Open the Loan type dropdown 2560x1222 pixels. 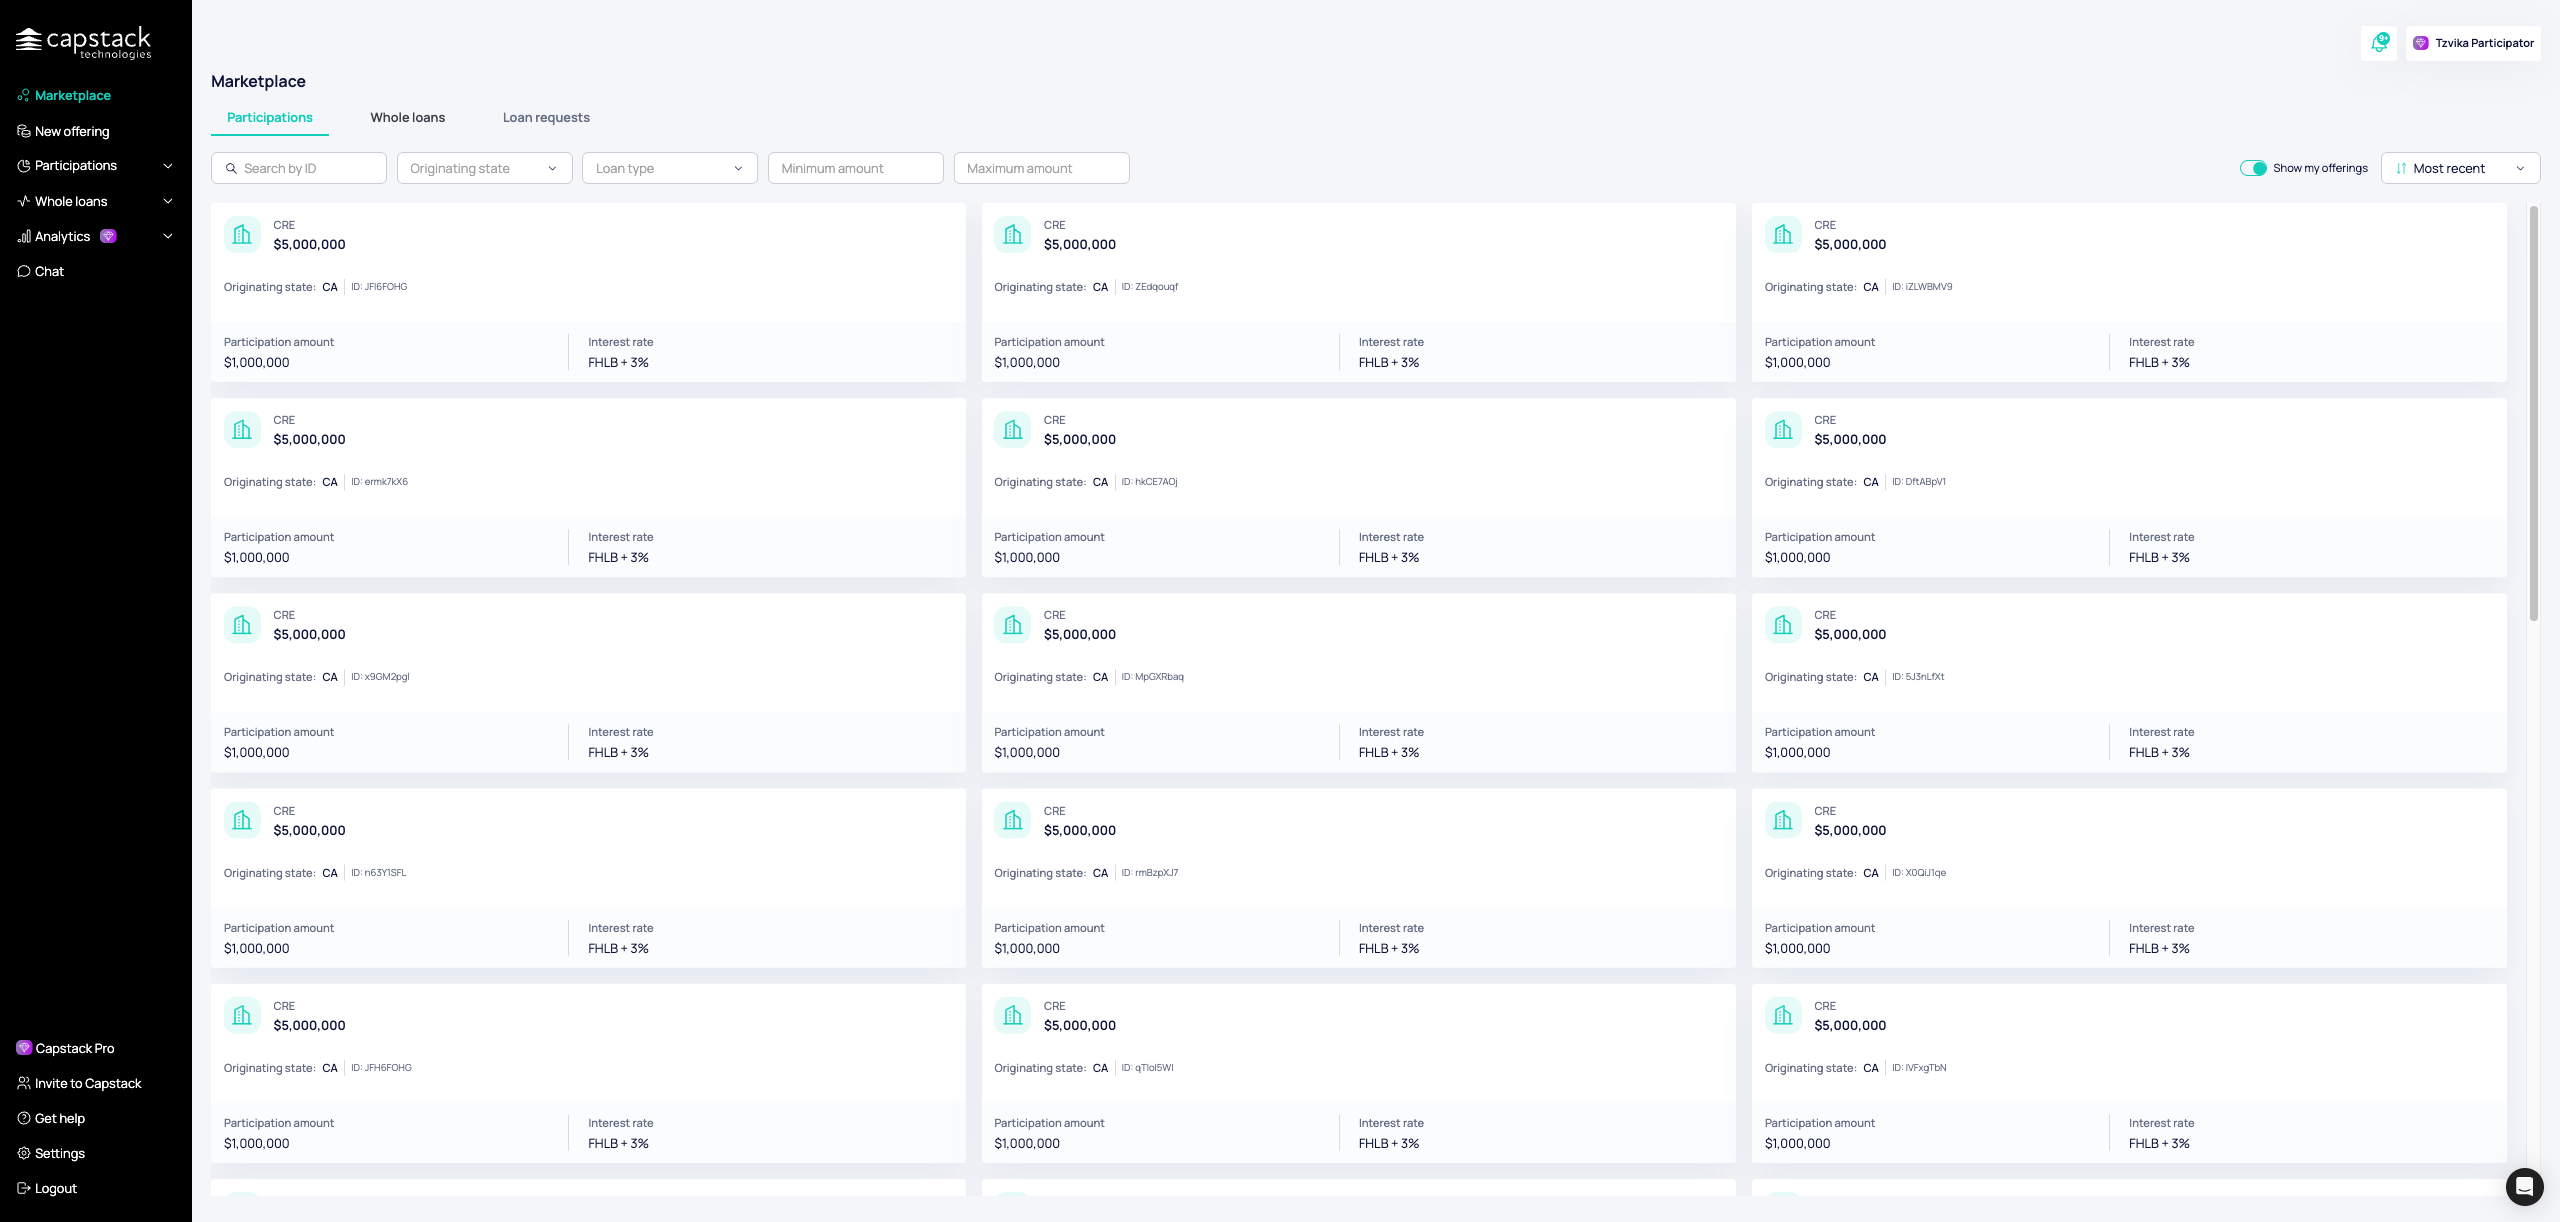(x=669, y=168)
